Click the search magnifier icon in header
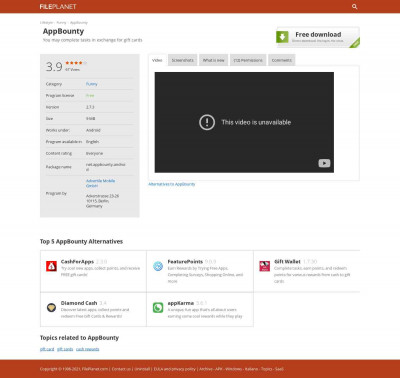This screenshot has width=400, height=378. 355,6
